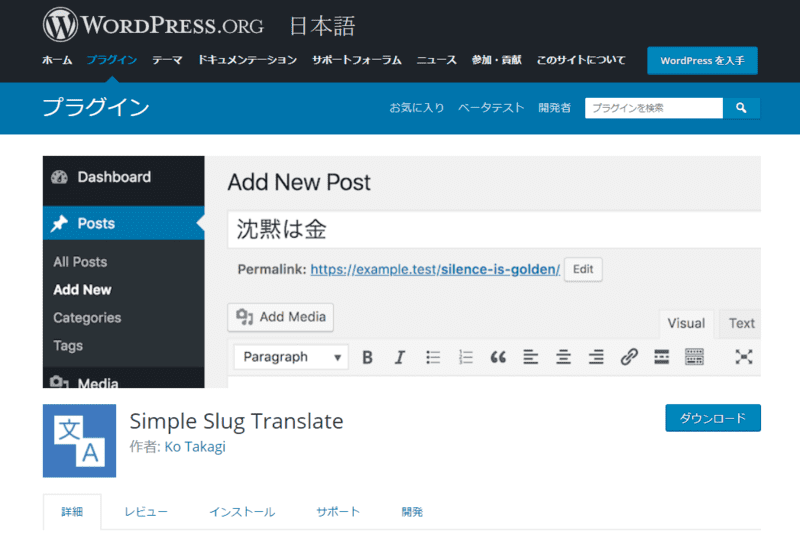Switch to the Text editor tab
Viewport: 800px width, 544px height.
point(741,324)
